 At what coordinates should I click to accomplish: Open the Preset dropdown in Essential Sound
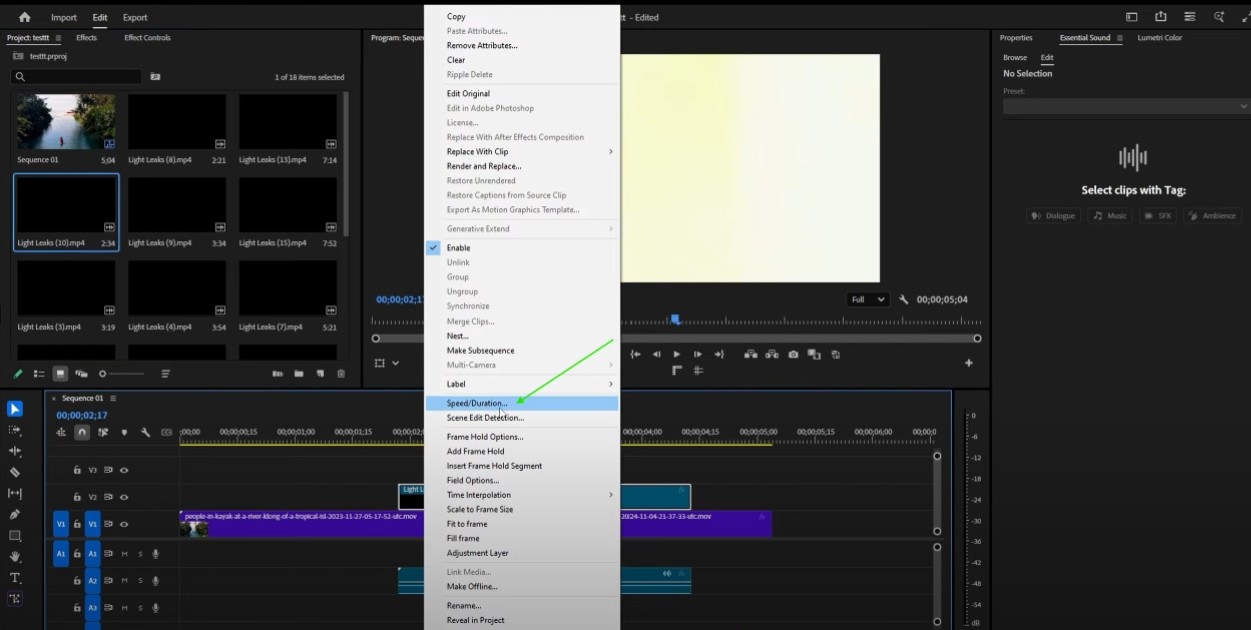pos(1126,106)
